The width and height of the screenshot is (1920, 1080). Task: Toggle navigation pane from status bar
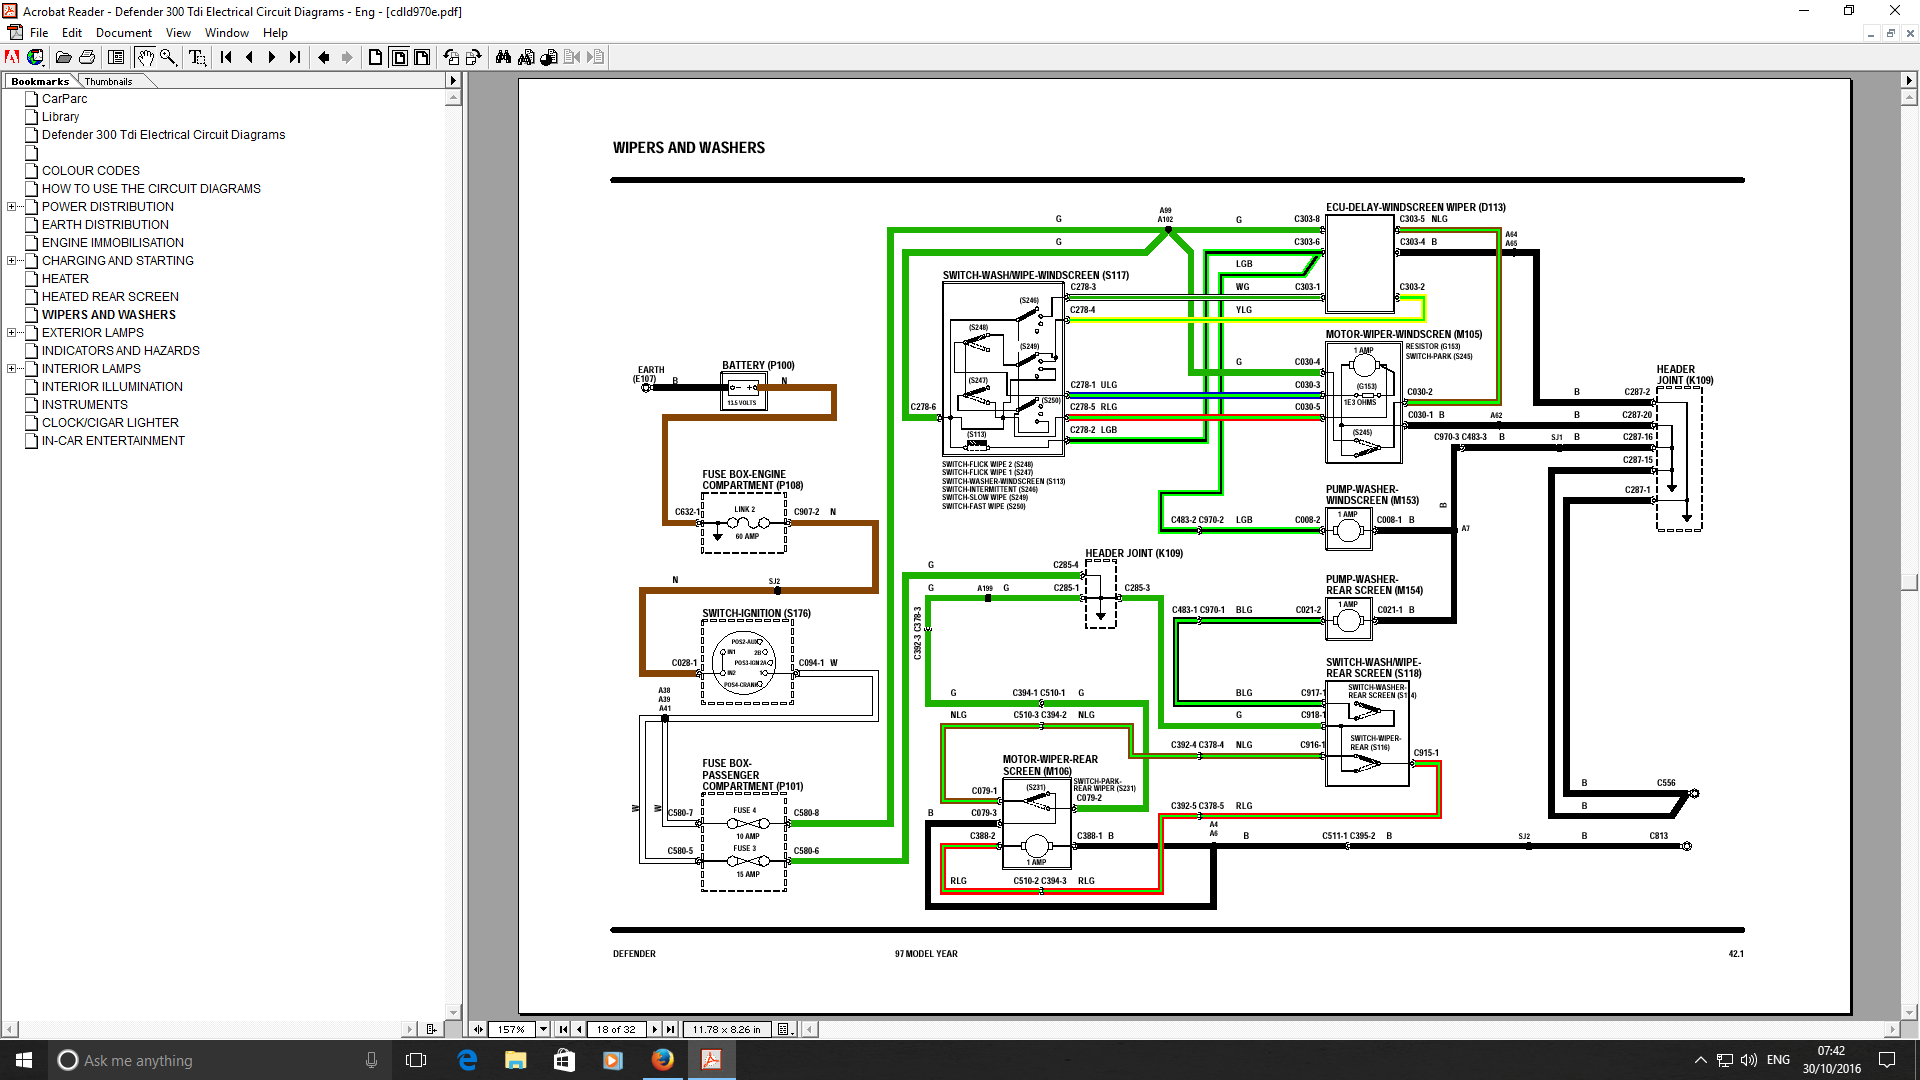(478, 1029)
